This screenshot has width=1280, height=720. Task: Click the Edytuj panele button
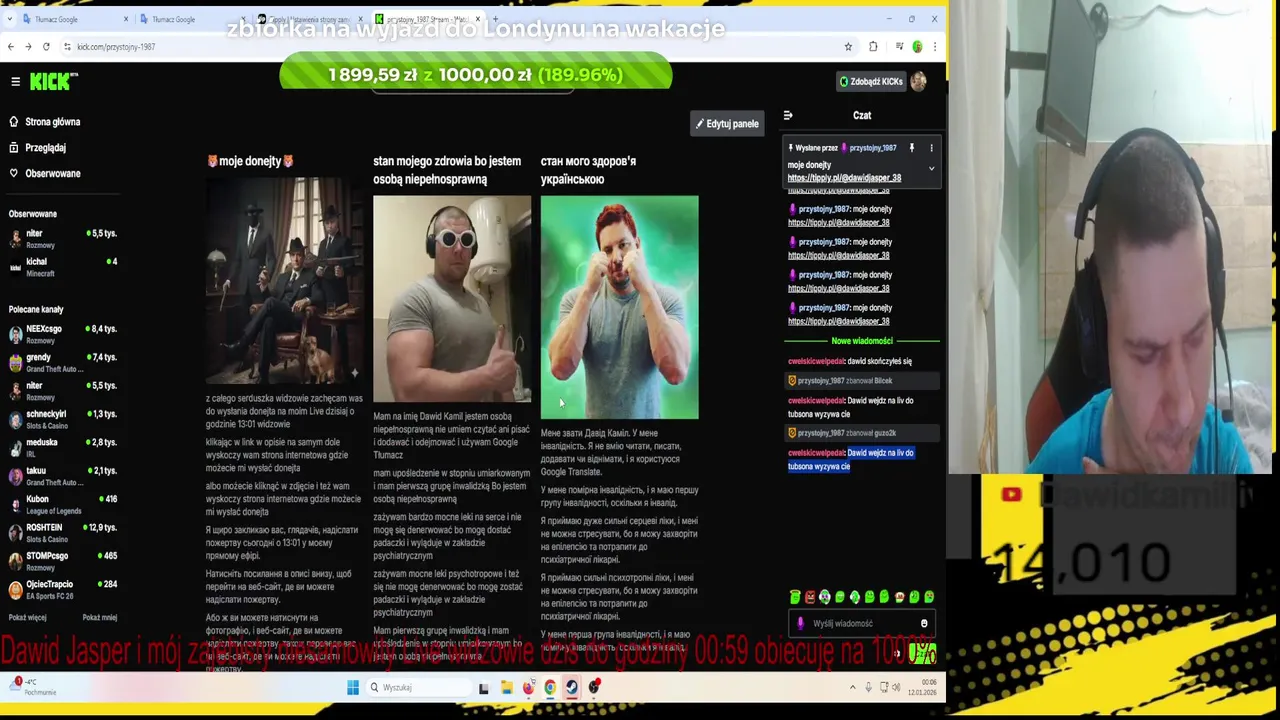point(728,124)
